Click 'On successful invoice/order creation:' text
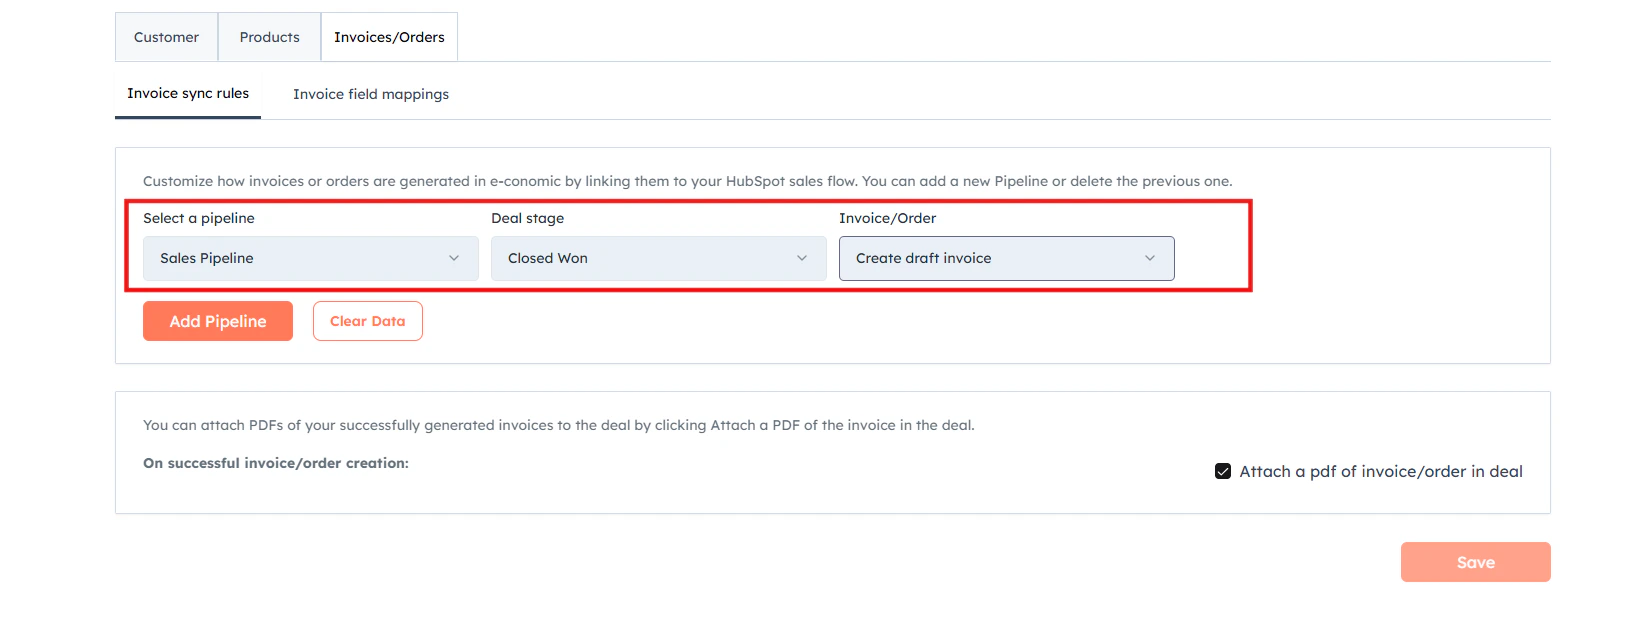The height and width of the screenshot is (630, 1642). pyautogui.click(x=276, y=463)
